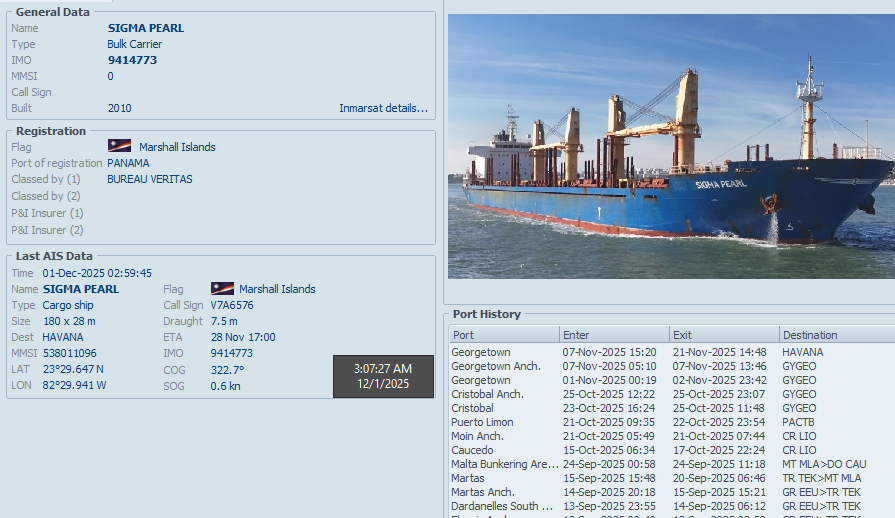Select the Caucedo port history row
This screenshot has height=518, width=895.
tap(672, 450)
